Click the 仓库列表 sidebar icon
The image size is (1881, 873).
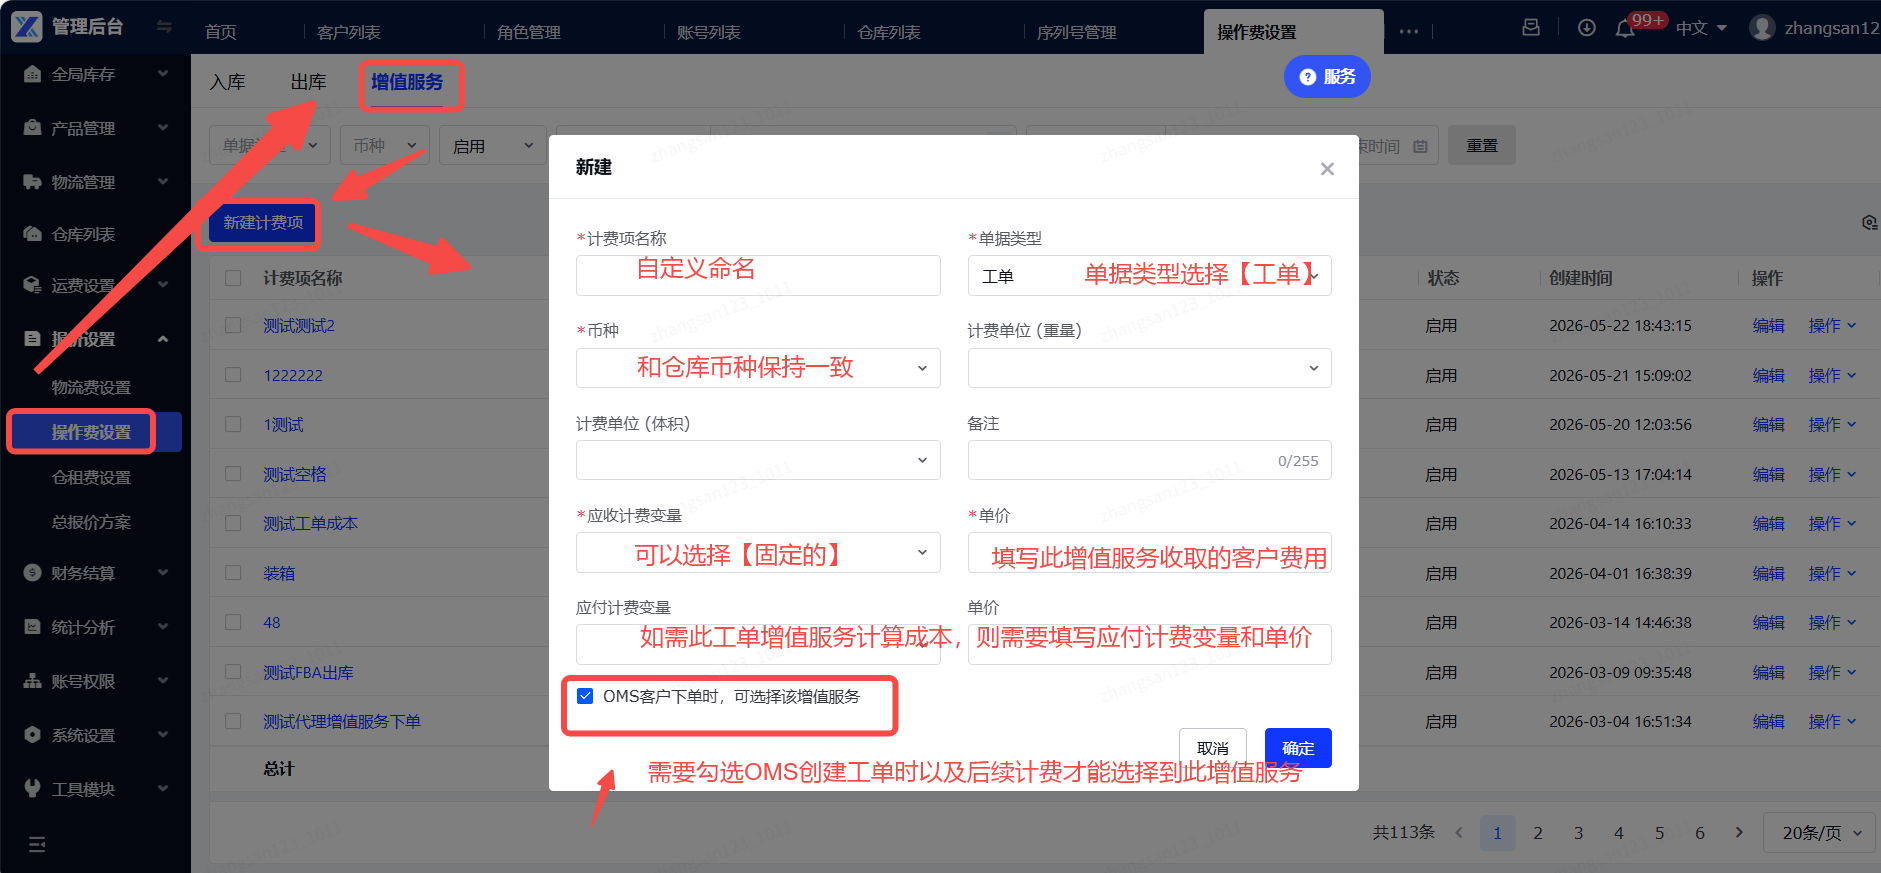(x=32, y=234)
